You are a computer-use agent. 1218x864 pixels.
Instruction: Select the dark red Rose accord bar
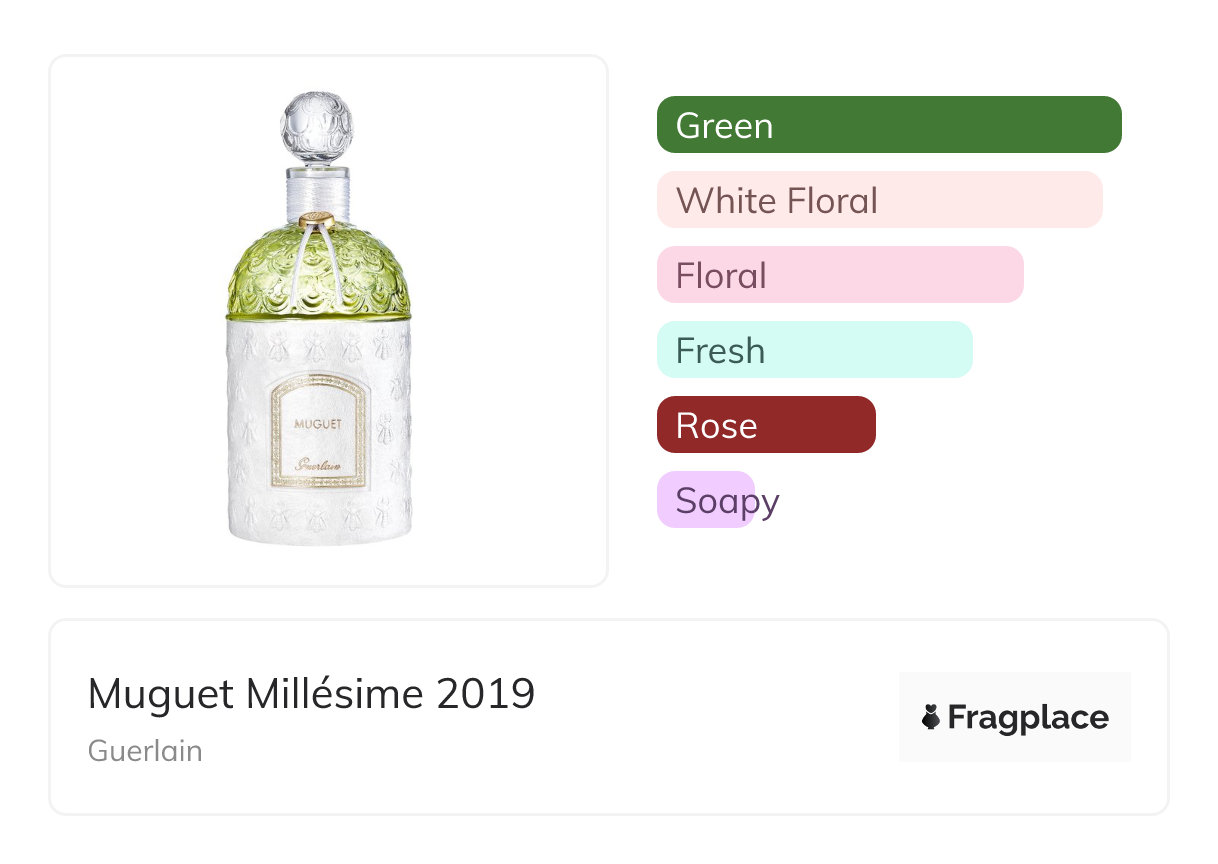click(x=766, y=425)
